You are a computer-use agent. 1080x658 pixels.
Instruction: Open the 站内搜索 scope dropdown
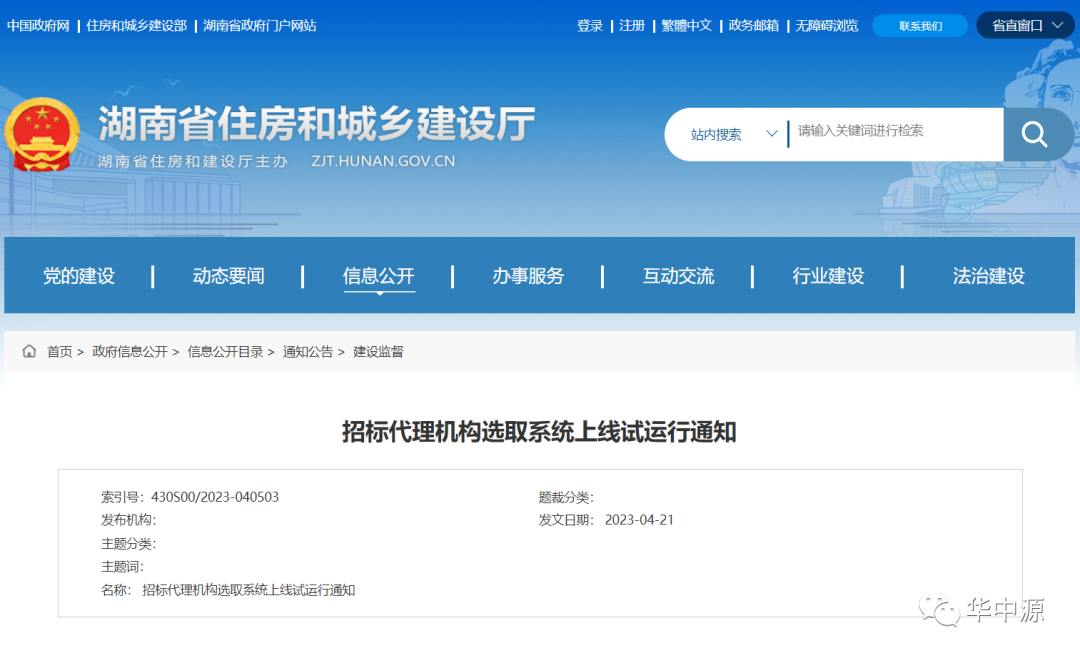point(734,134)
